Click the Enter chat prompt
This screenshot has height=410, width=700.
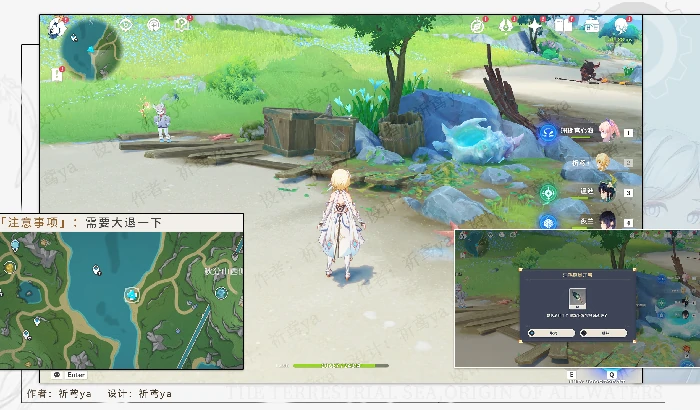(x=69, y=374)
